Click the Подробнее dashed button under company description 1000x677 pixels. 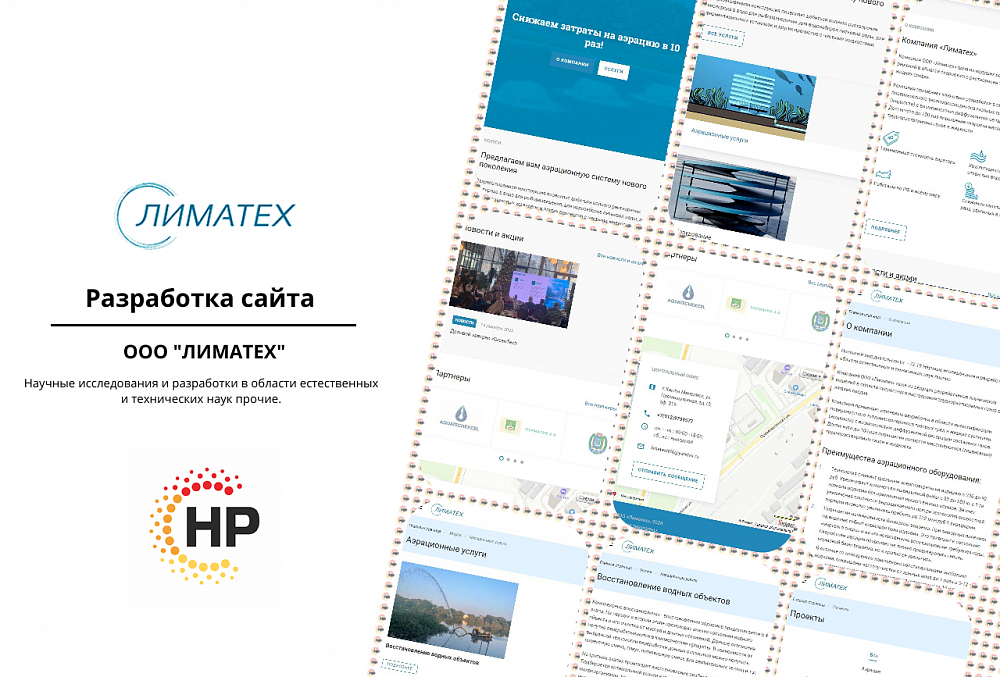tap(885, 229)
